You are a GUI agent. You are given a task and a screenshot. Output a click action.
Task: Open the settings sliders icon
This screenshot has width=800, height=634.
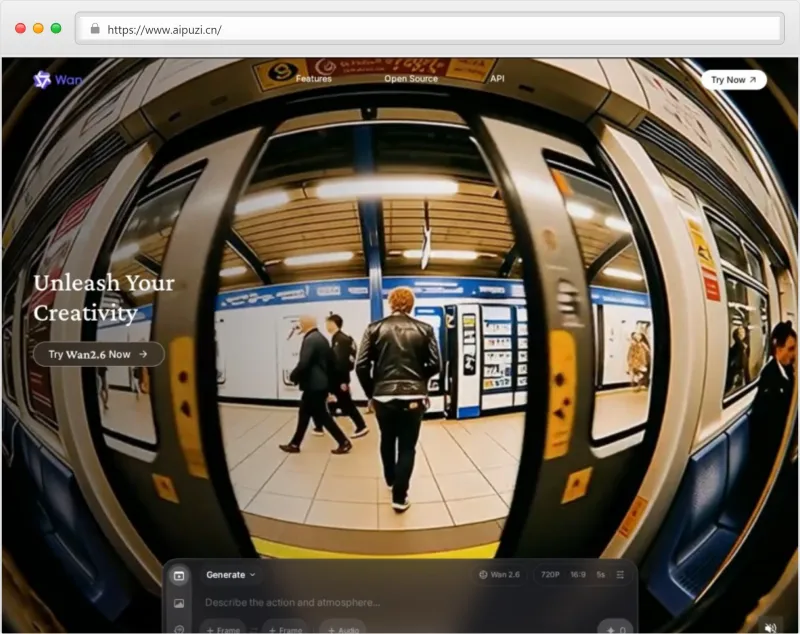[x=621, y=575]
